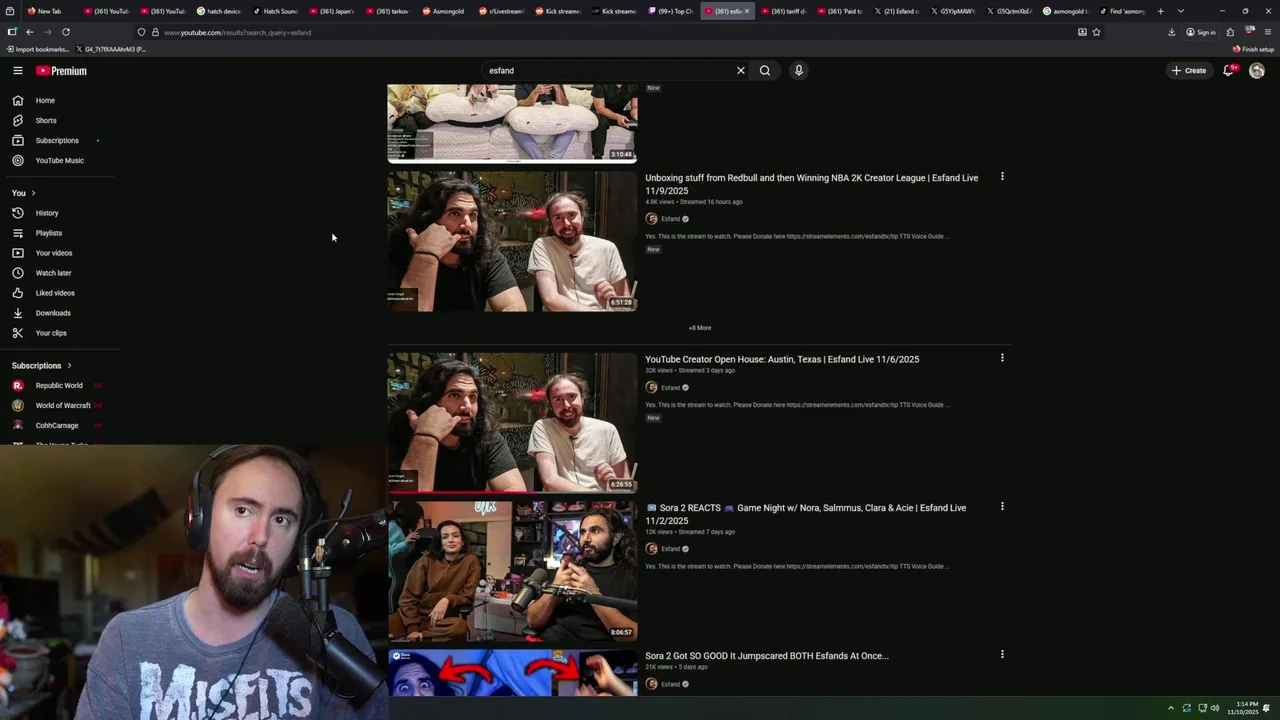Image resolution: width=1280 pixels, height=720 pixels.
Task: Open Unboxing stuff from Redbull video title
Action: 811,184
